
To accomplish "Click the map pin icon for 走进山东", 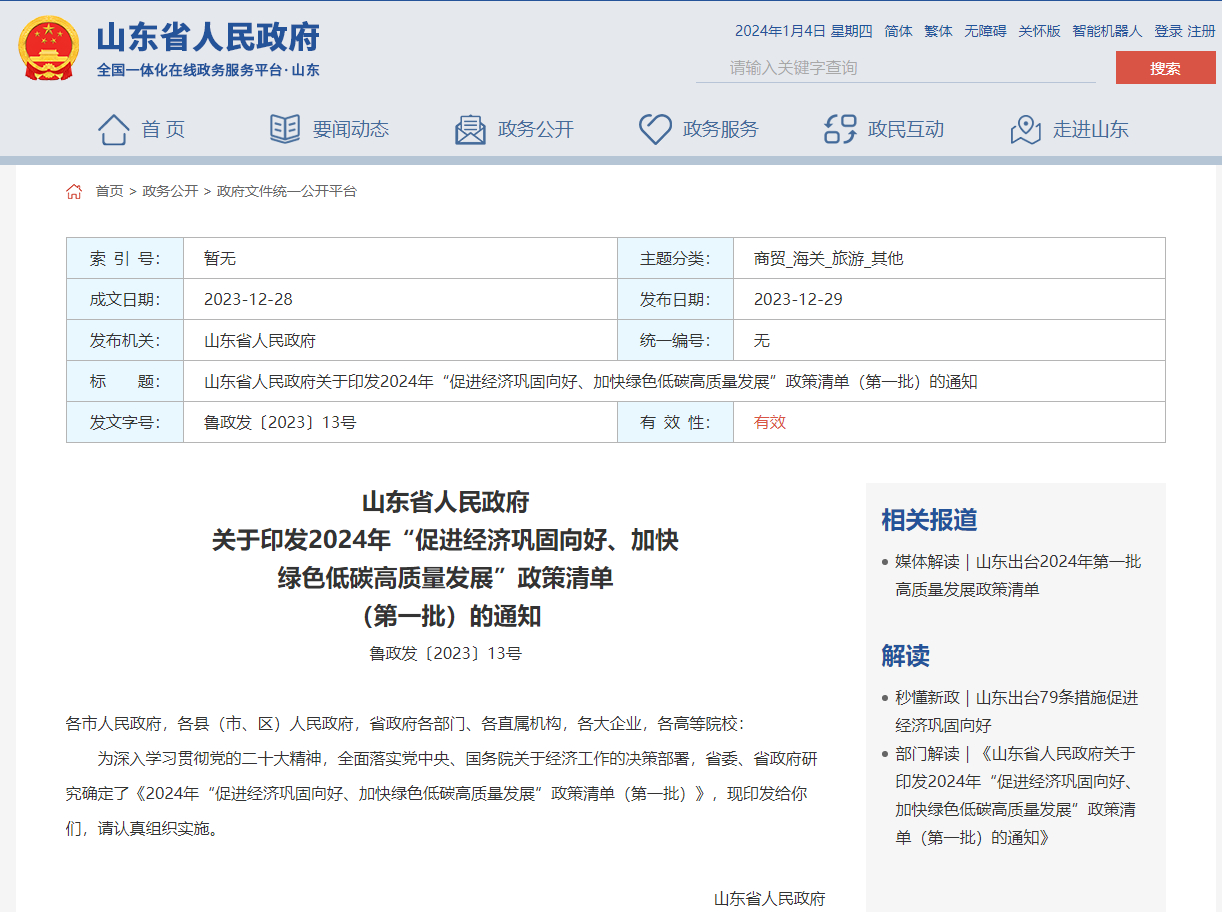I will [x=1025, y=130].
